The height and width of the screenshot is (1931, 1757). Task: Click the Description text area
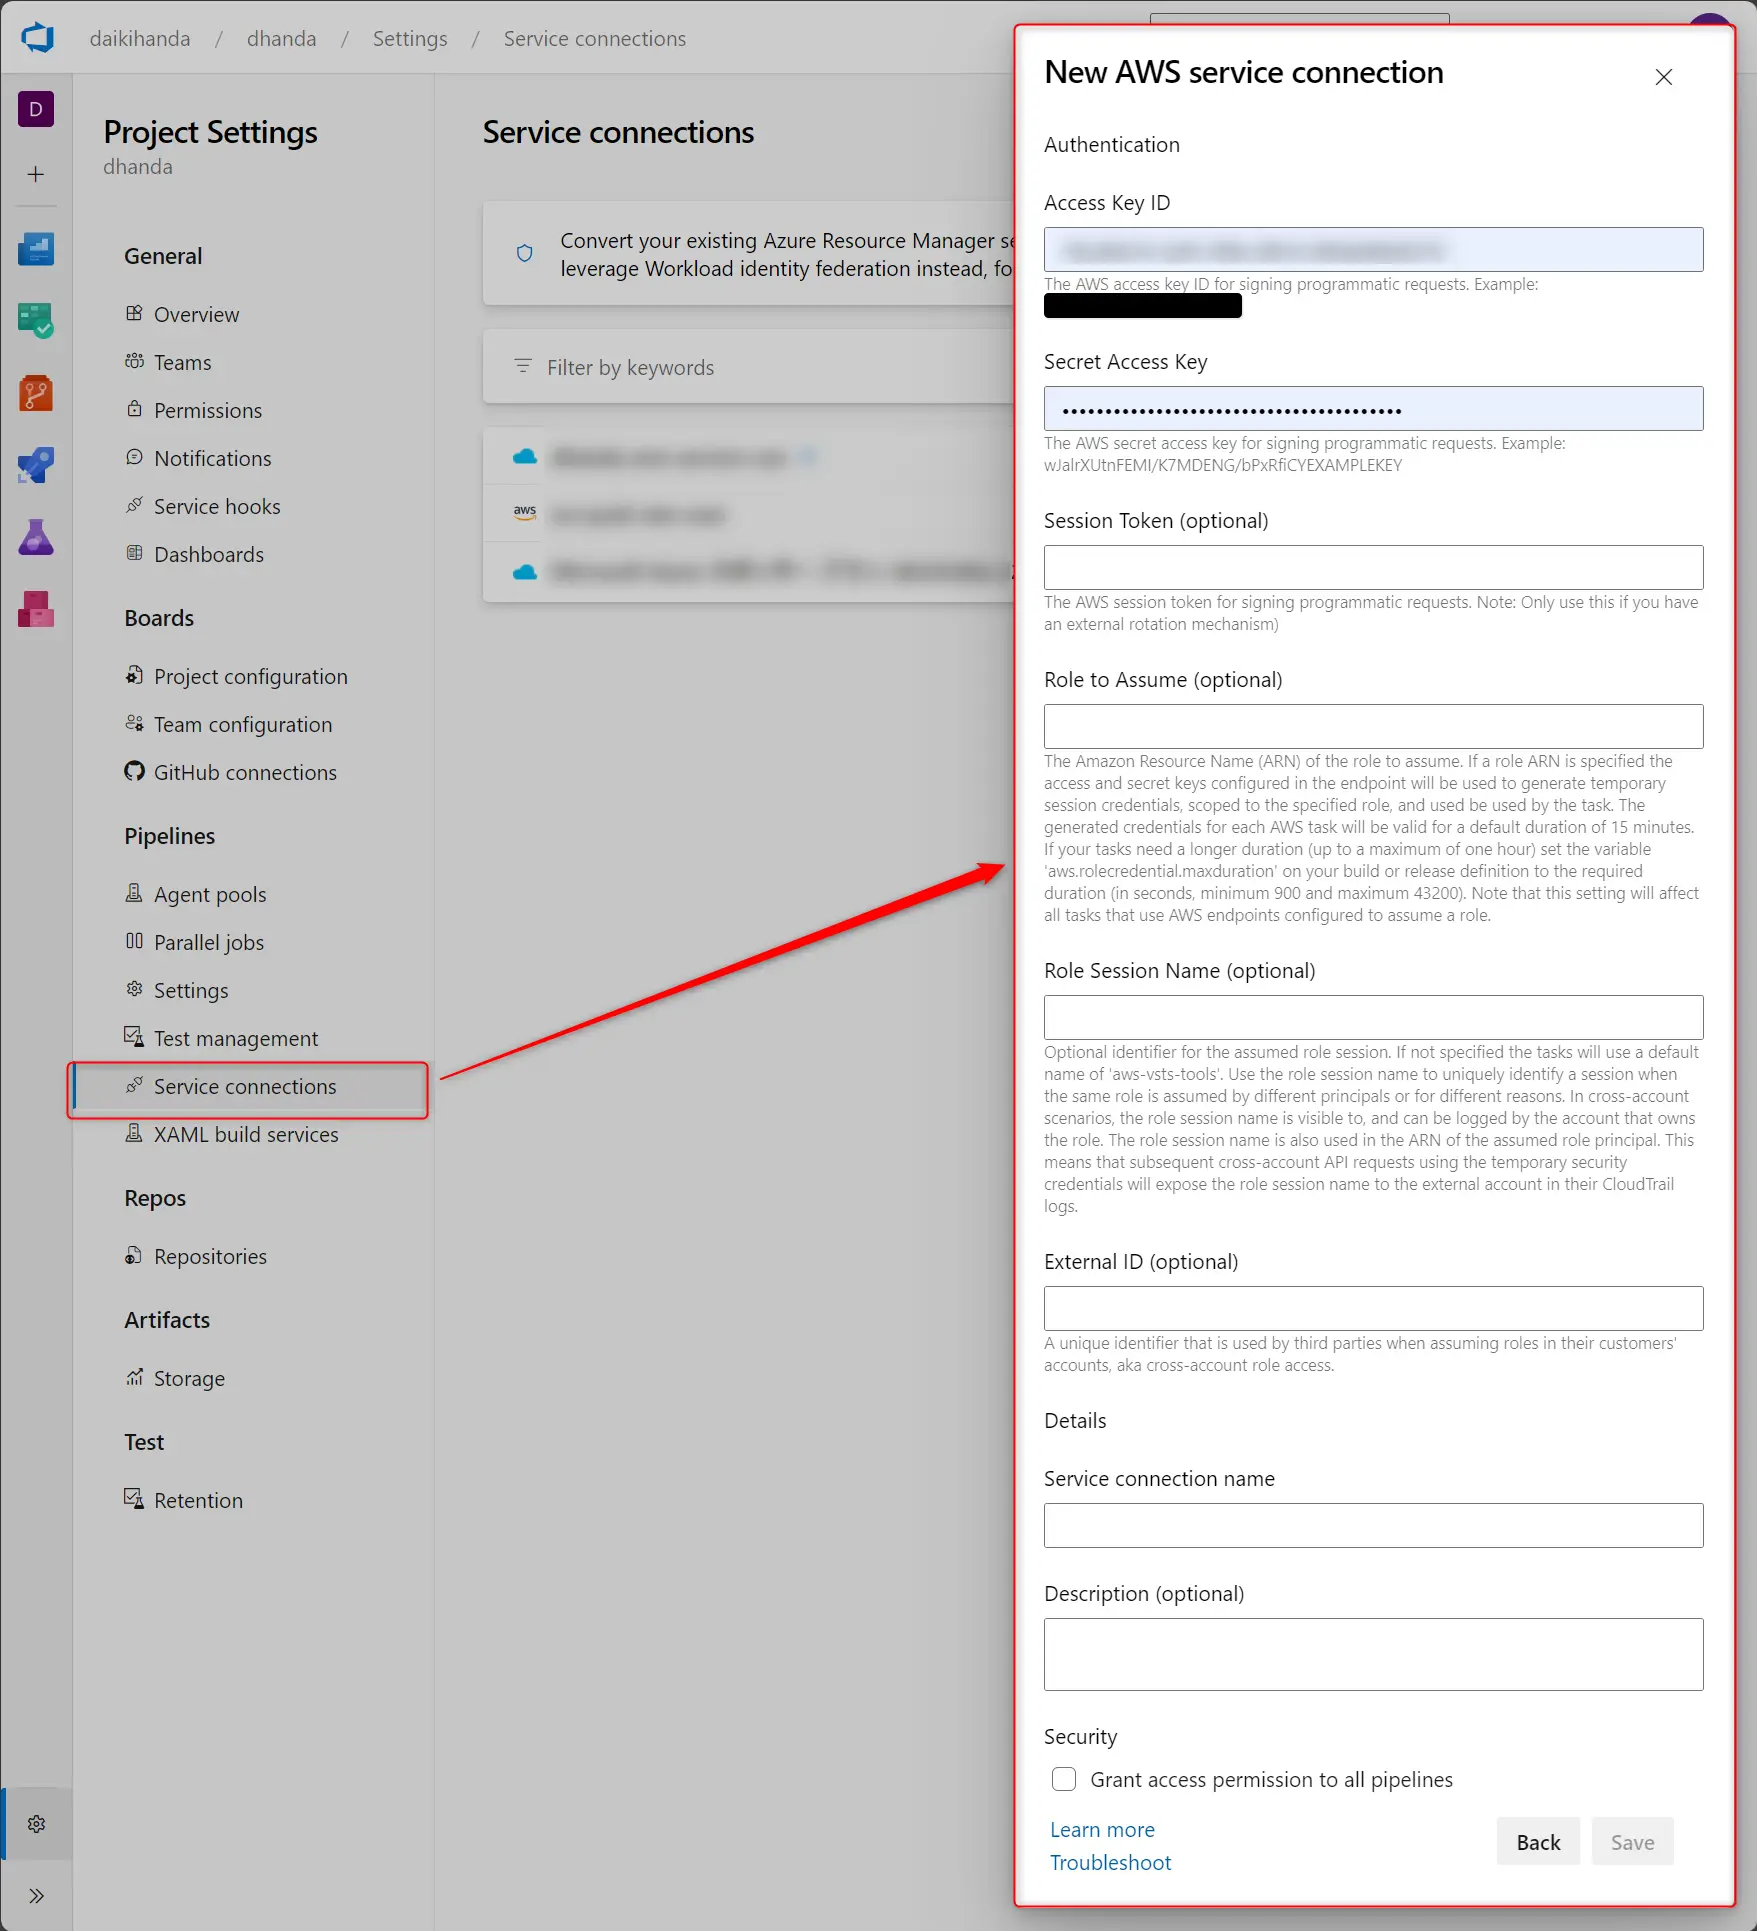pyautogui.click(x=1373, y=1654)
